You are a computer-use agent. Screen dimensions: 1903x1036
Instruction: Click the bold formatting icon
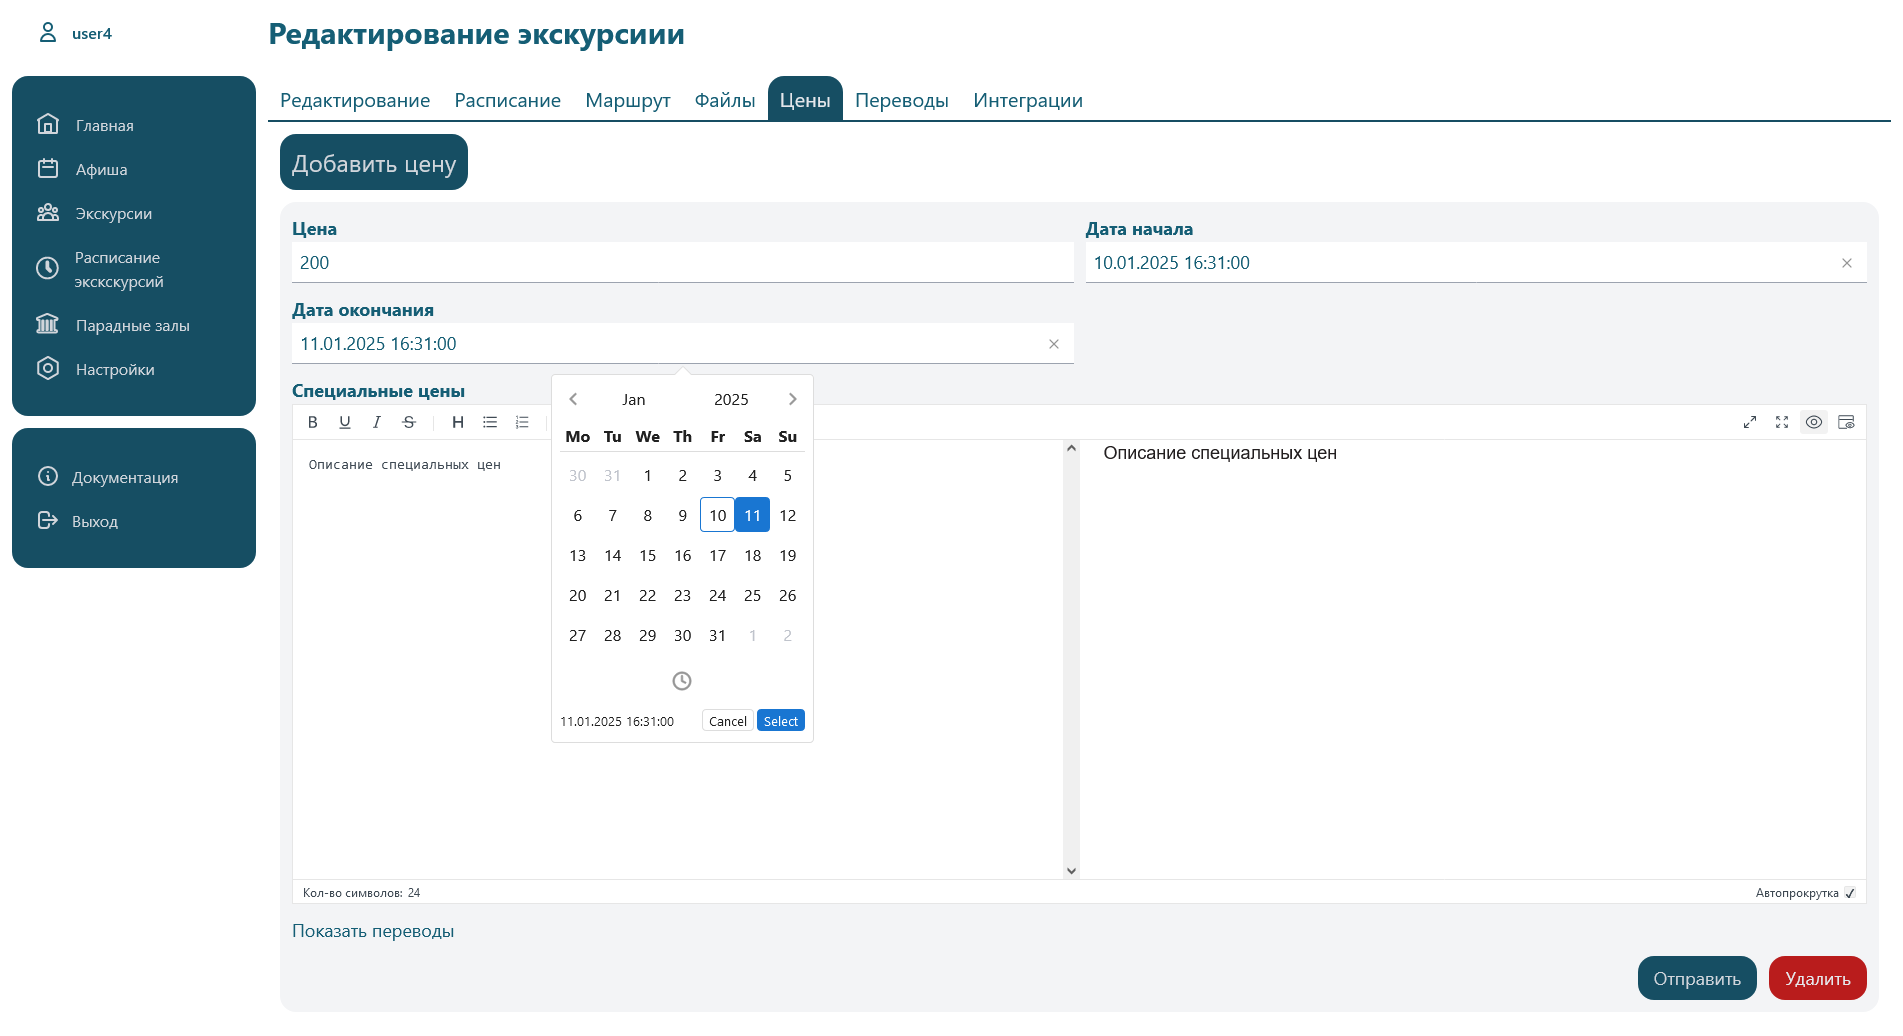pos(313,422)
